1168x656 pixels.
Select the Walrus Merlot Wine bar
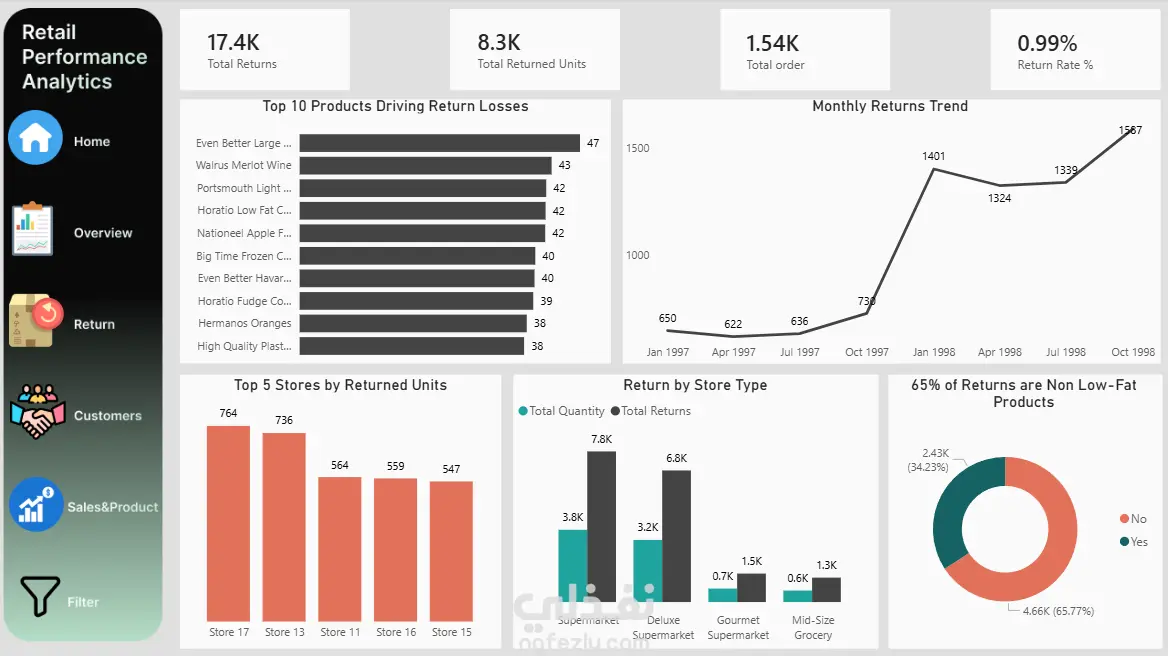pyautogui.click(x=425, y=165)
